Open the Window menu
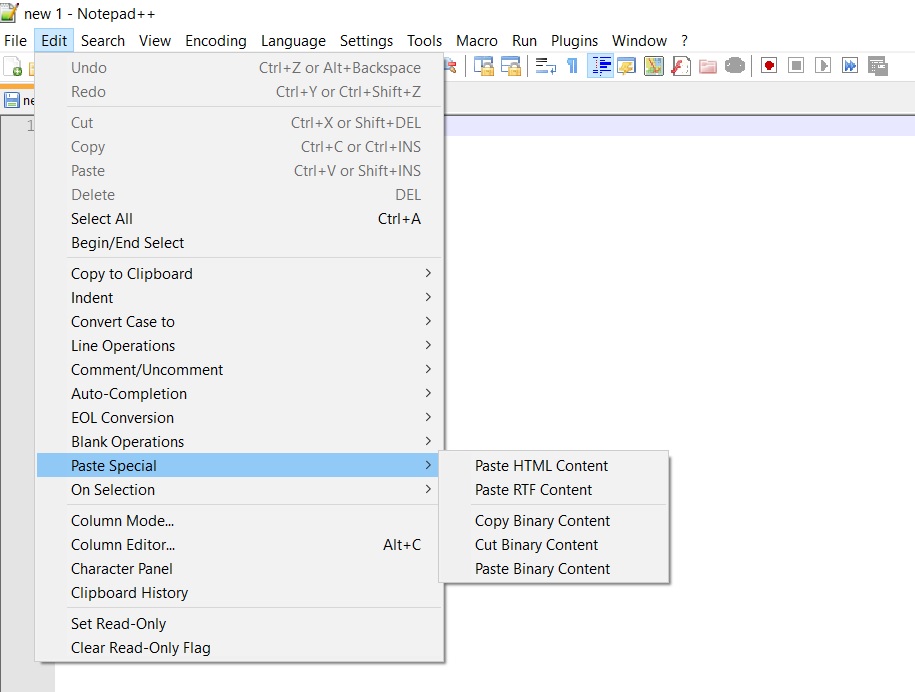This screenshot has width=915, height=692. pyautogui.click(x=639, y=41)
